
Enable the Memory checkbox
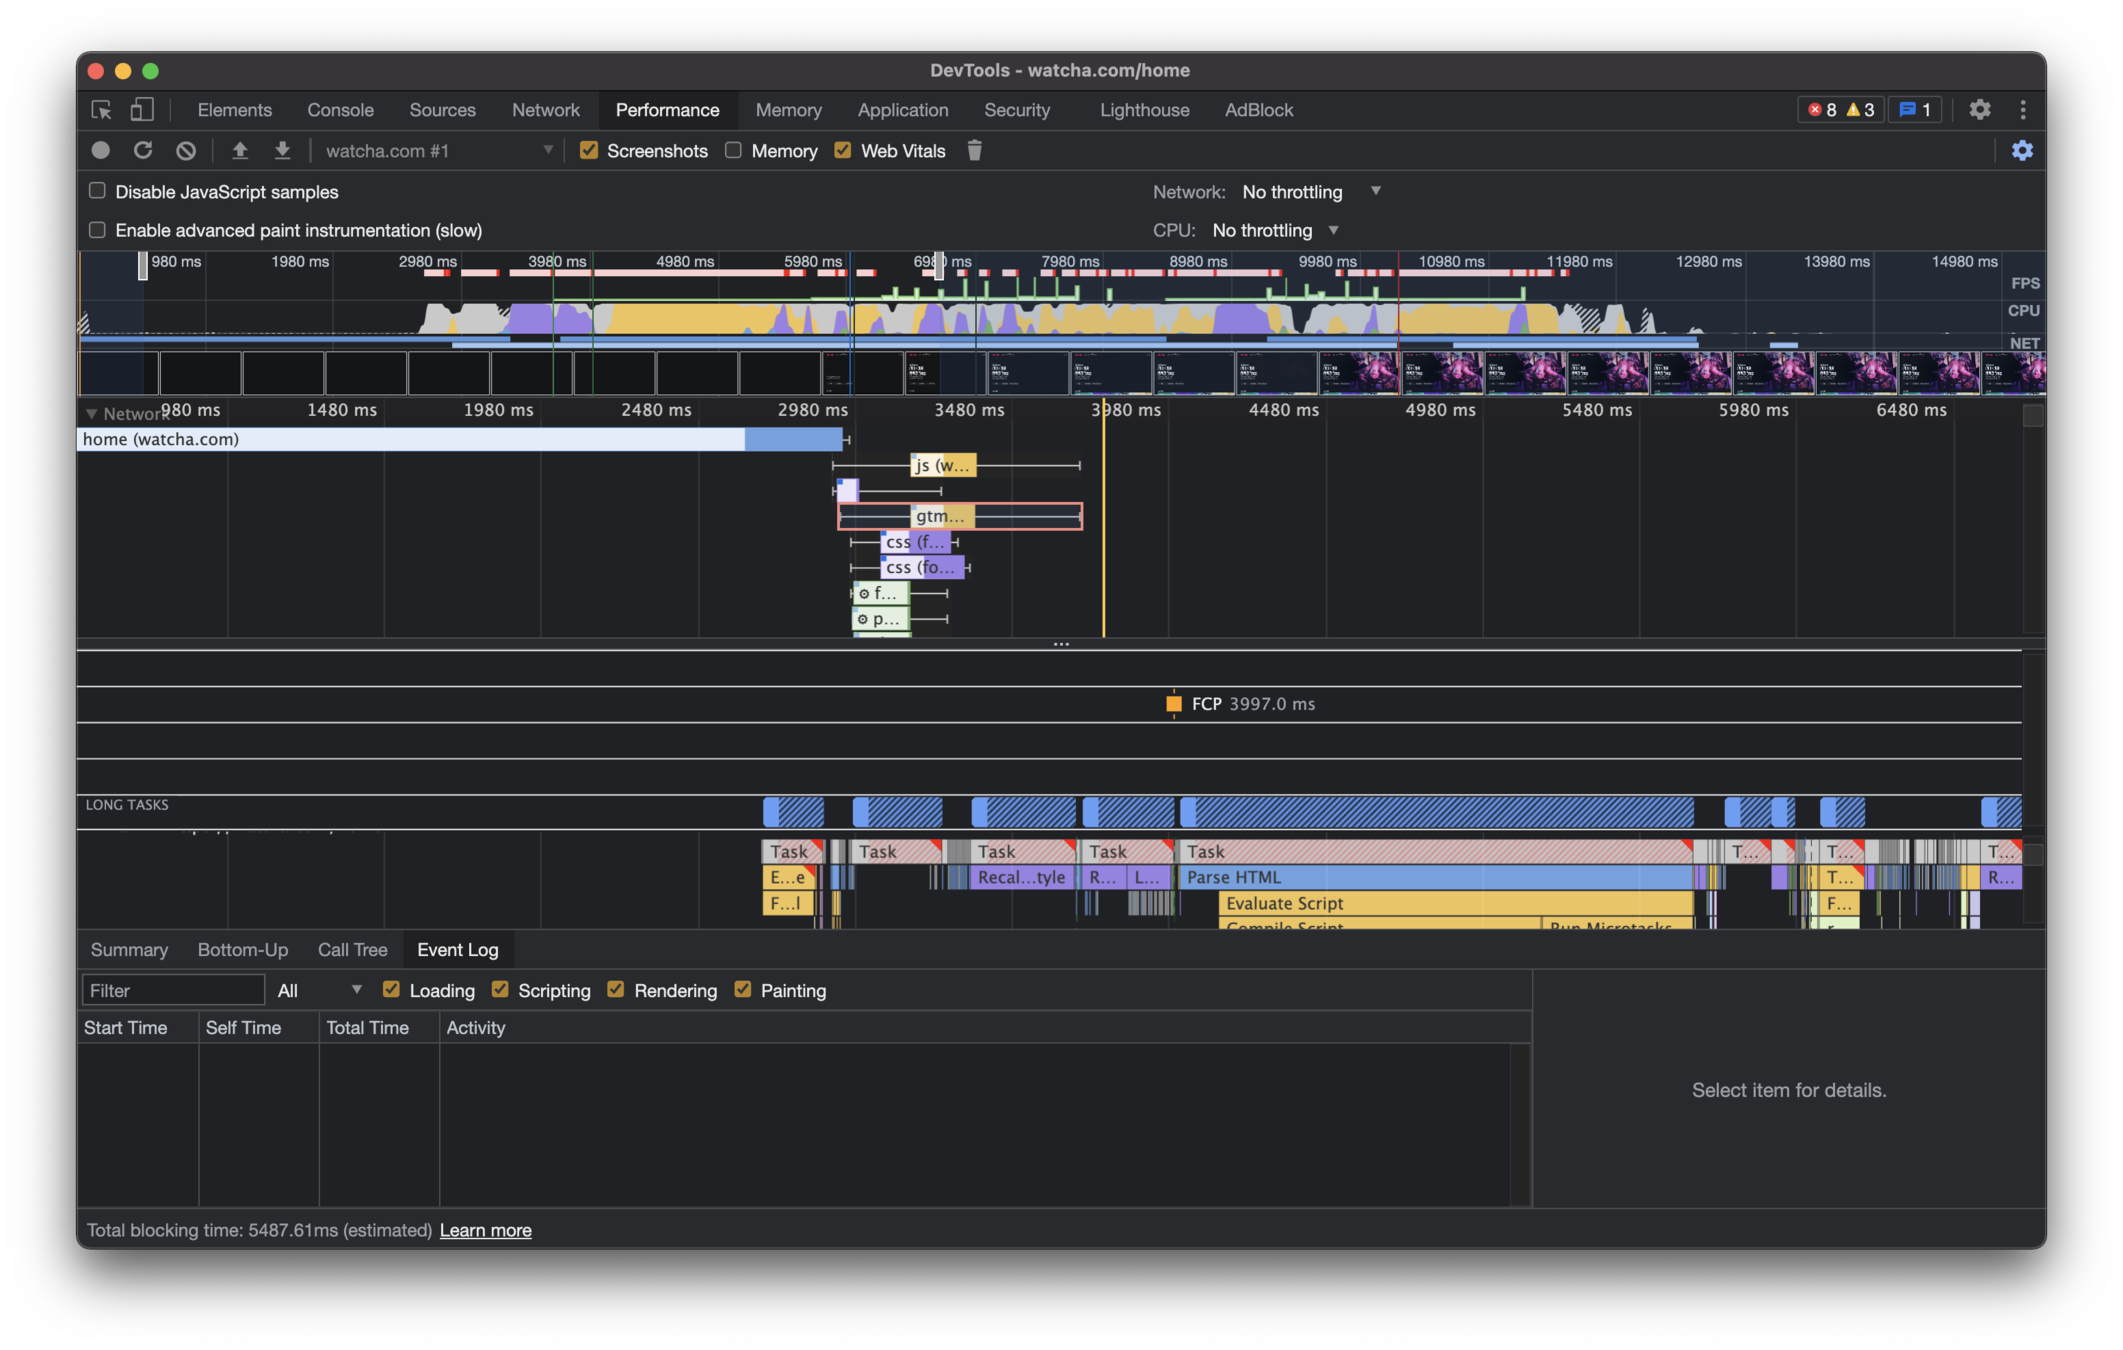[733, 150]
